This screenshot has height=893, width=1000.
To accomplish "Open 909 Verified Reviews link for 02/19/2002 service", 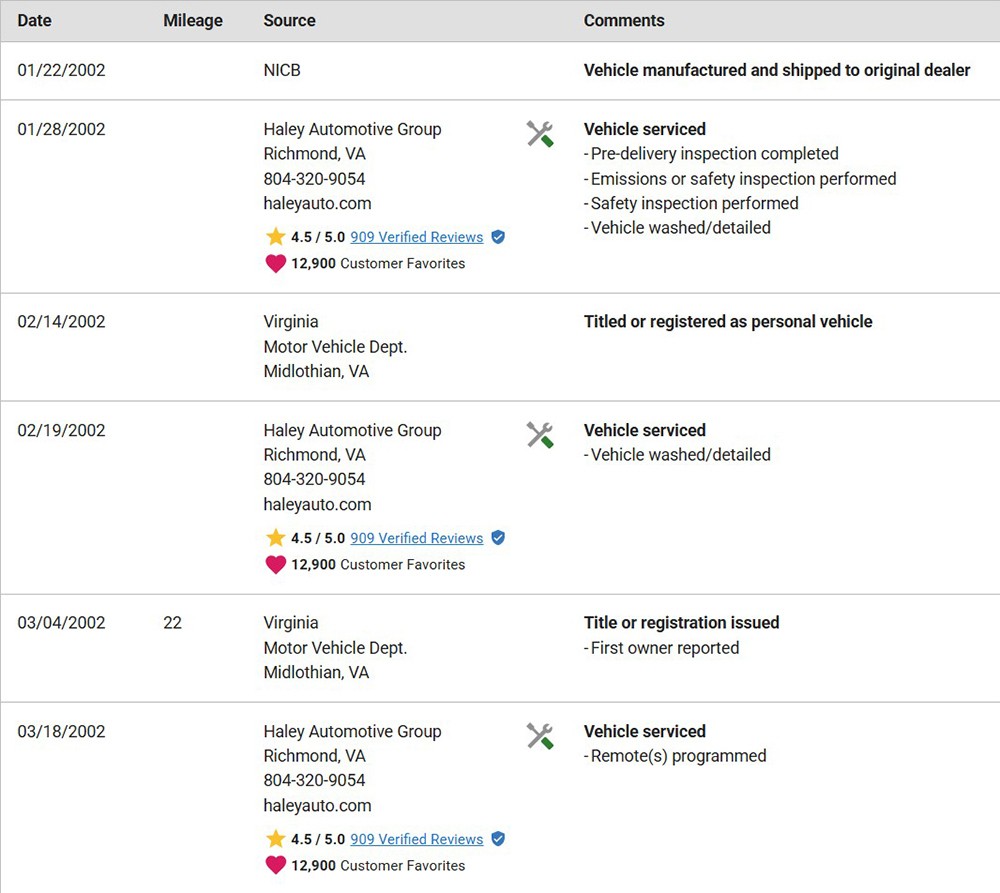I will (416, 538).
